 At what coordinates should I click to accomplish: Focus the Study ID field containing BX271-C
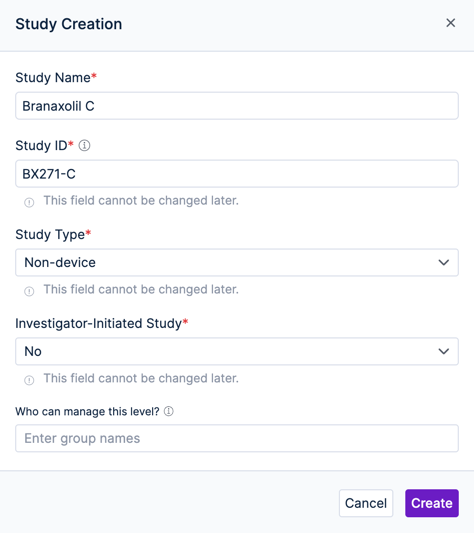[237, 174]
